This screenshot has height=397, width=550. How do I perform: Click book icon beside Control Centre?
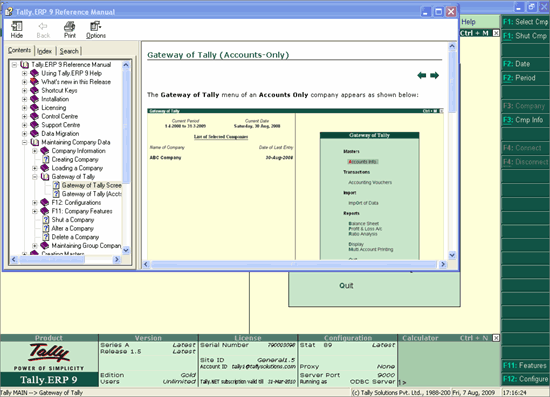tap(34, 116)
